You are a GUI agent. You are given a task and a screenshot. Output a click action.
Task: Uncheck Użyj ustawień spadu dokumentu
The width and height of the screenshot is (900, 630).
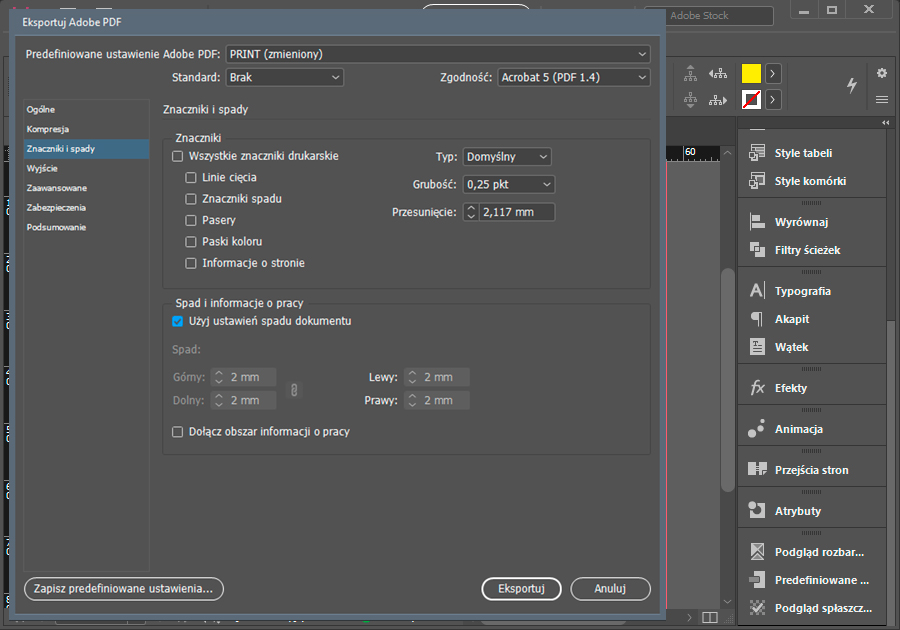(177, 321)
